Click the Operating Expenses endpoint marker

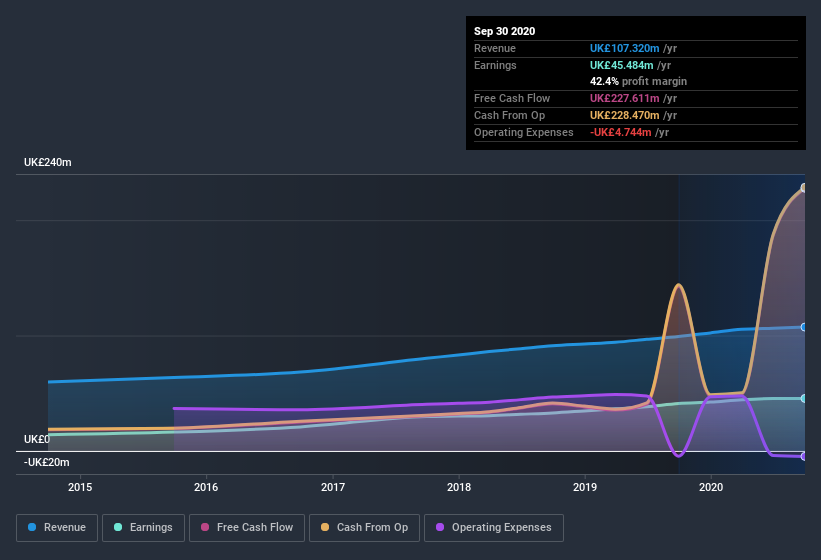click(804, 456)
